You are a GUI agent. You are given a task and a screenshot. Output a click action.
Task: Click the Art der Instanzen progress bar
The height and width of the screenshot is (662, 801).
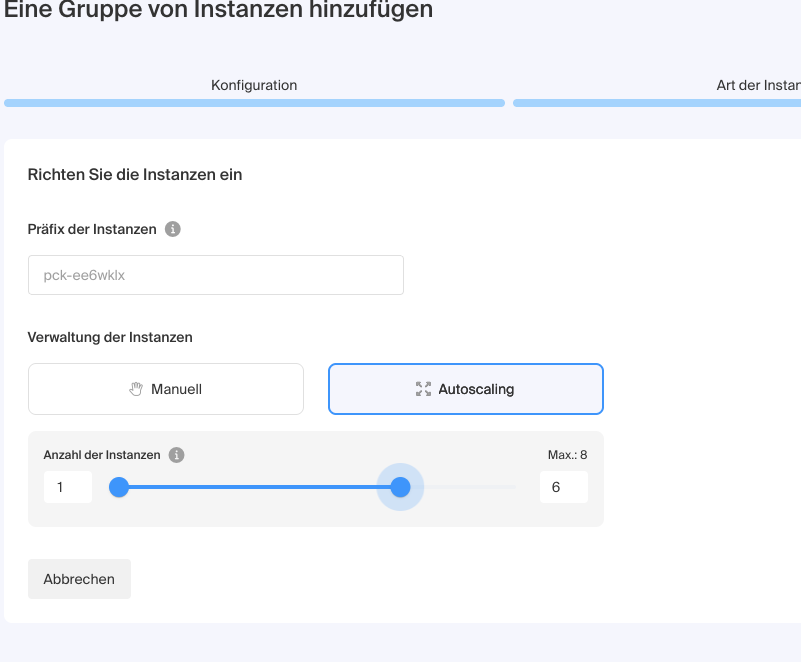[660, 102]
